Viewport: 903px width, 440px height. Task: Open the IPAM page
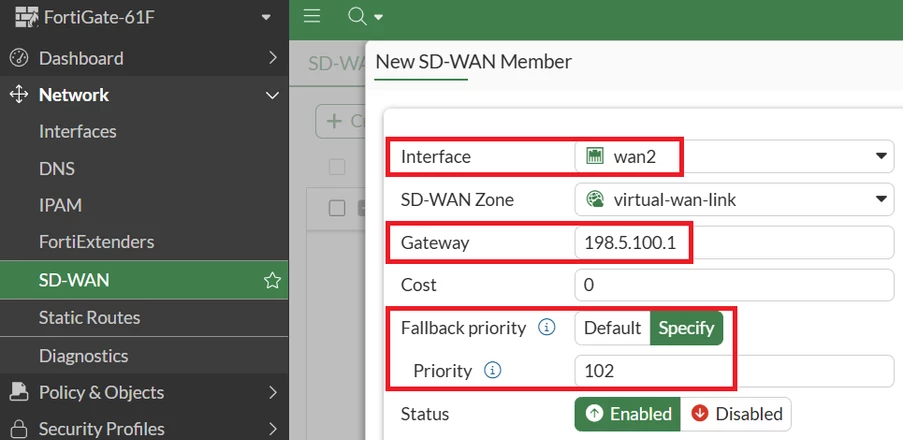click(60, 205)
